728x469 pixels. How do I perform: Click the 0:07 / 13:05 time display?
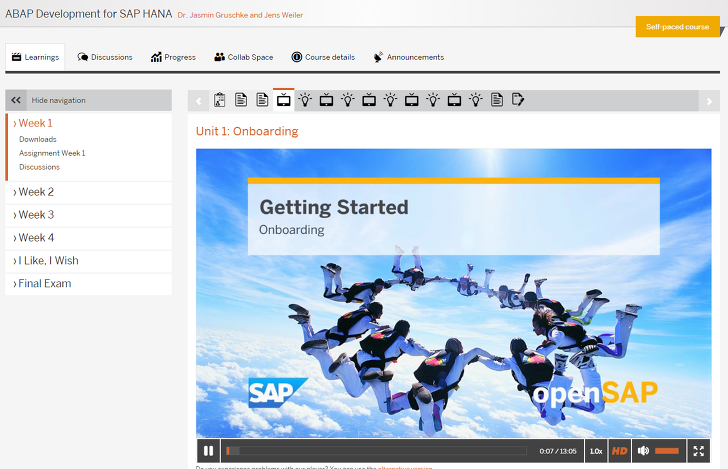point(558,451)
